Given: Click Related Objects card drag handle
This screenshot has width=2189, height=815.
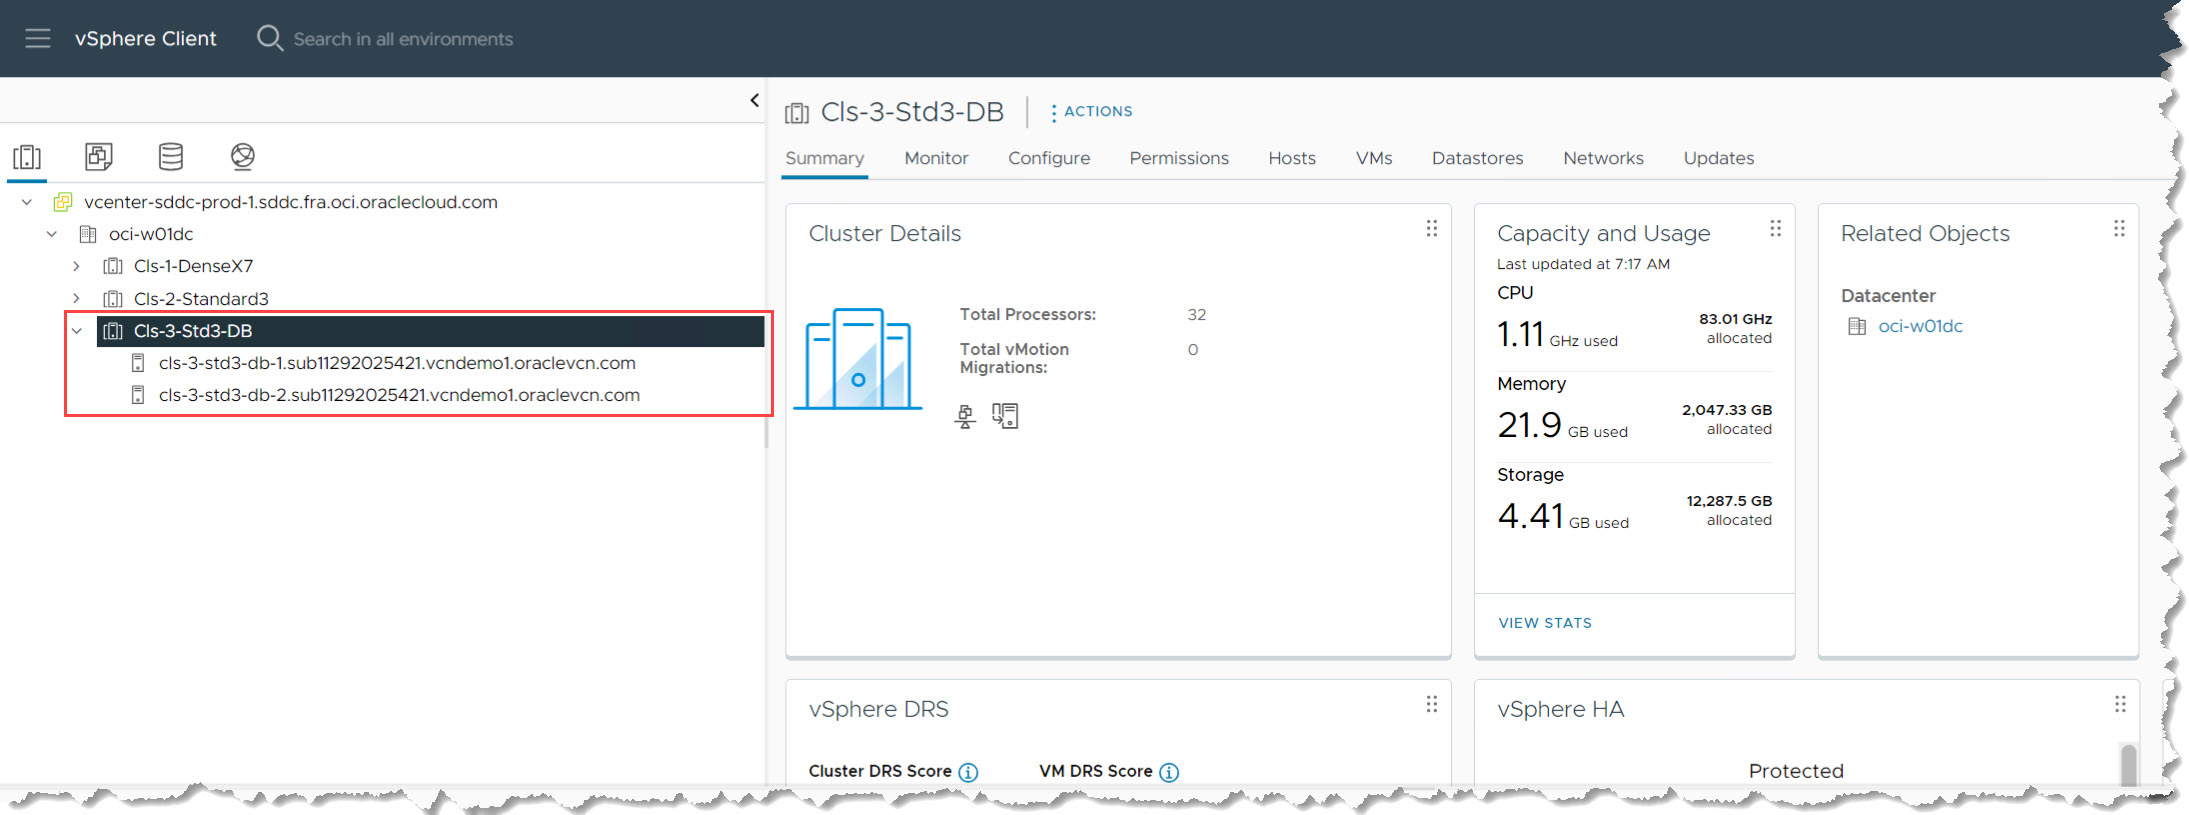Looking at the screenshot, I should (2119, 229).
